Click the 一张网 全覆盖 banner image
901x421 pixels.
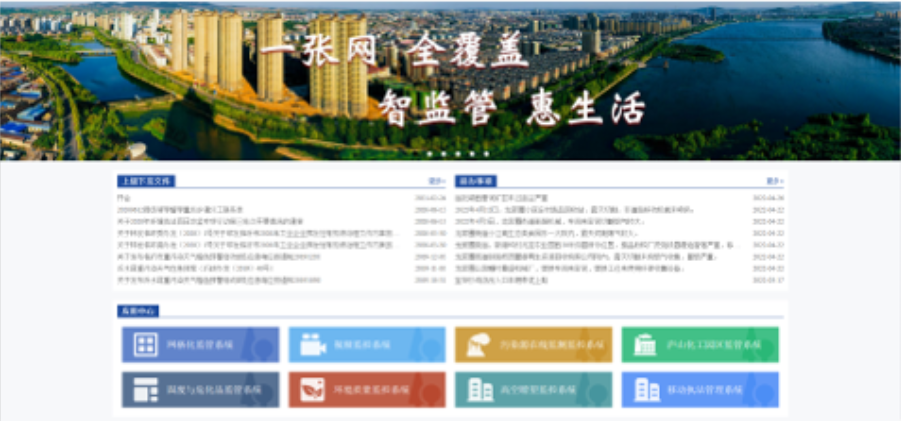pyautogui.click(x=450, y=80)
